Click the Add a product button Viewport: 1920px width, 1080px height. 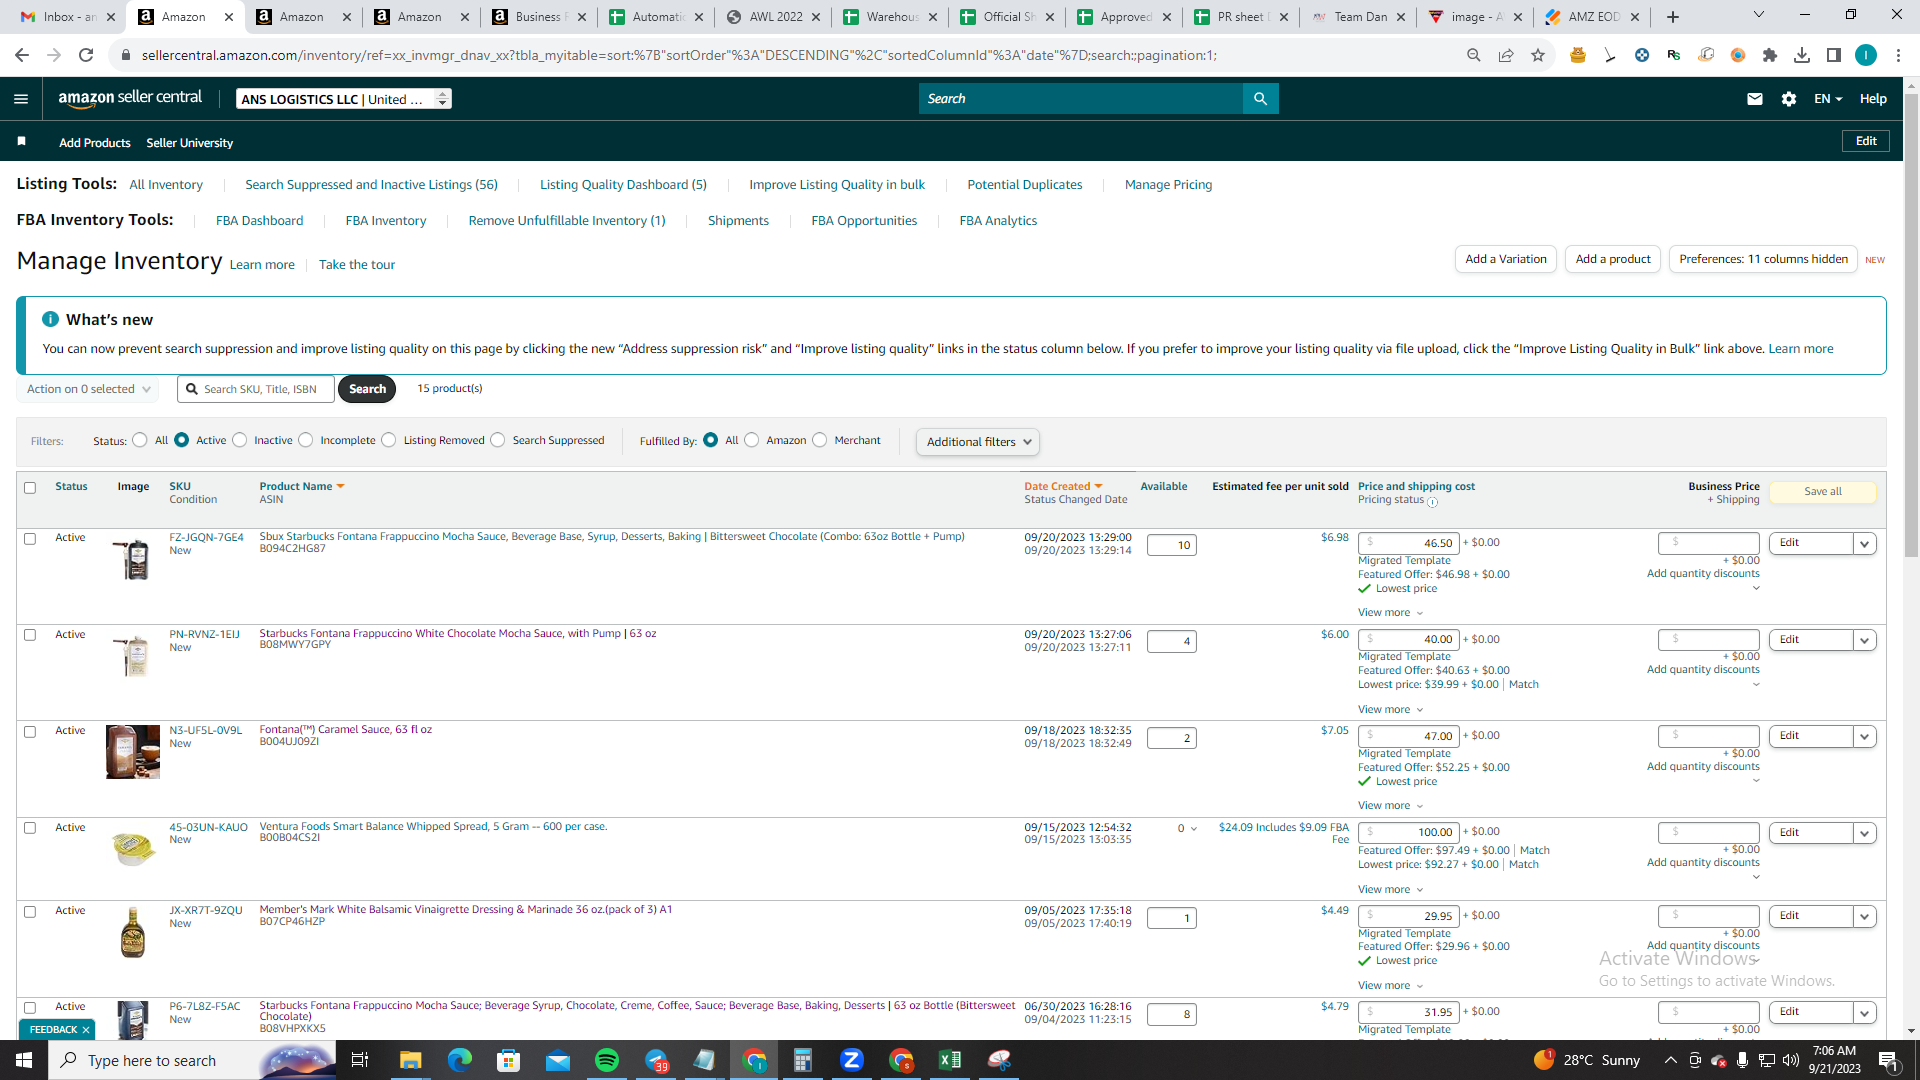pos(1613,259)
